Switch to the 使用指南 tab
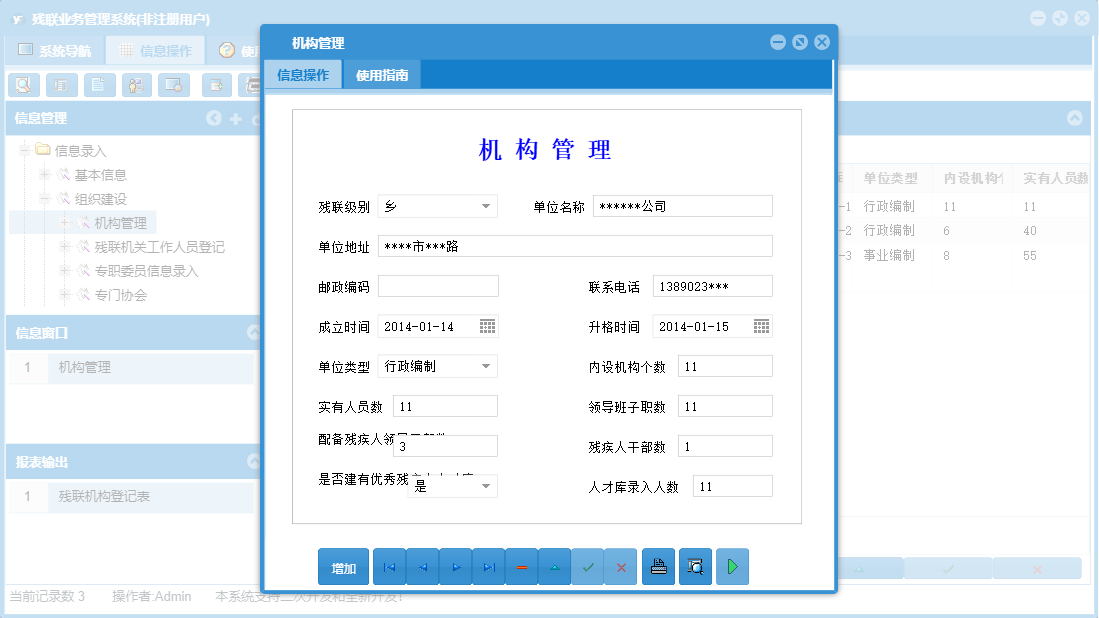Viewport: 1099px width, 618px height. coord(381,74)
